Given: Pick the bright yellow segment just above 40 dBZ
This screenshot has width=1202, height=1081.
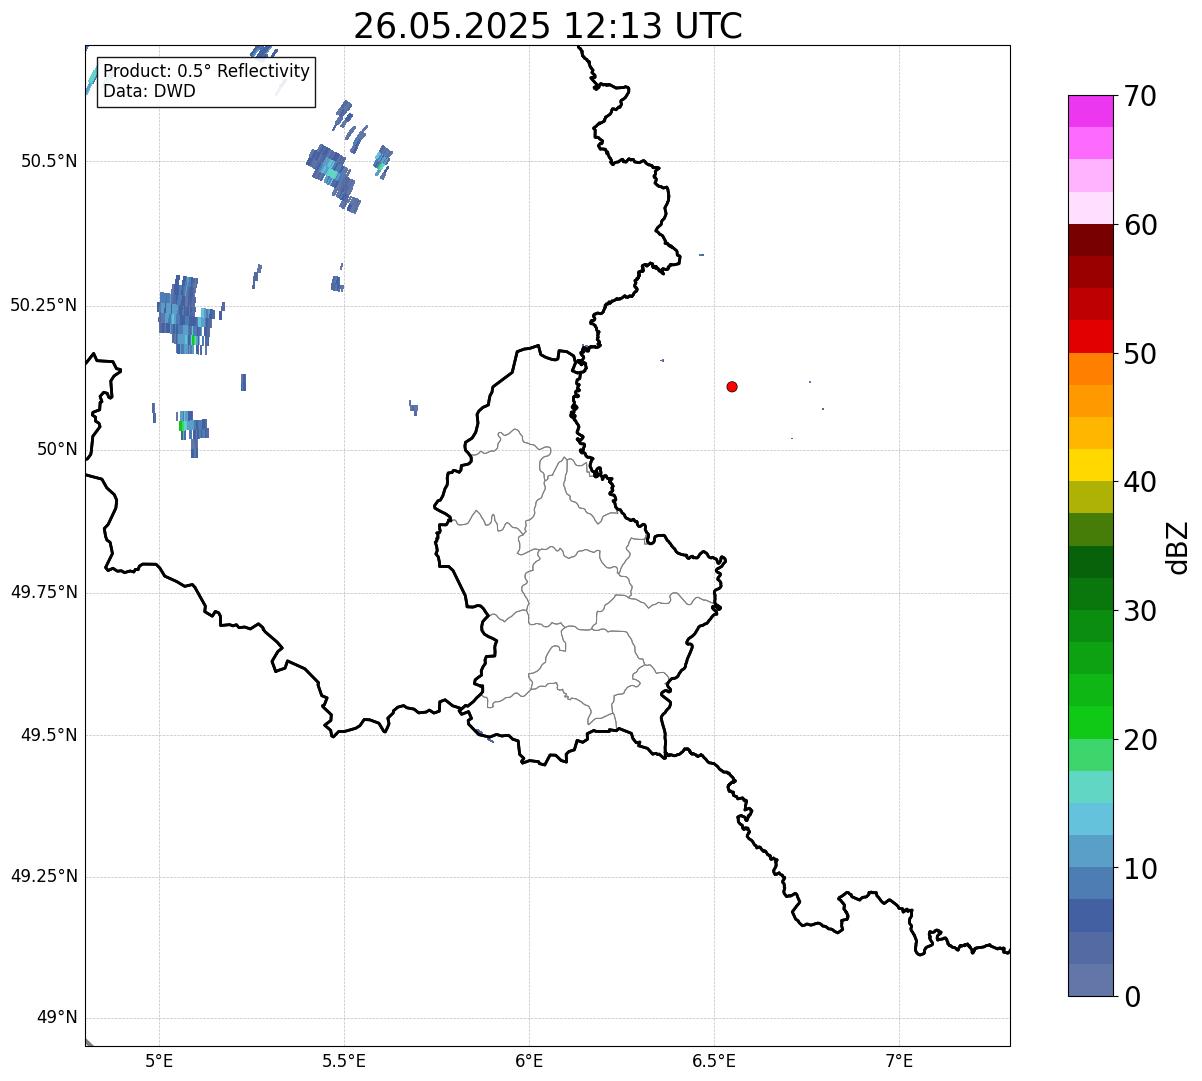Looking at the screenshot, I should [1090, 465].
